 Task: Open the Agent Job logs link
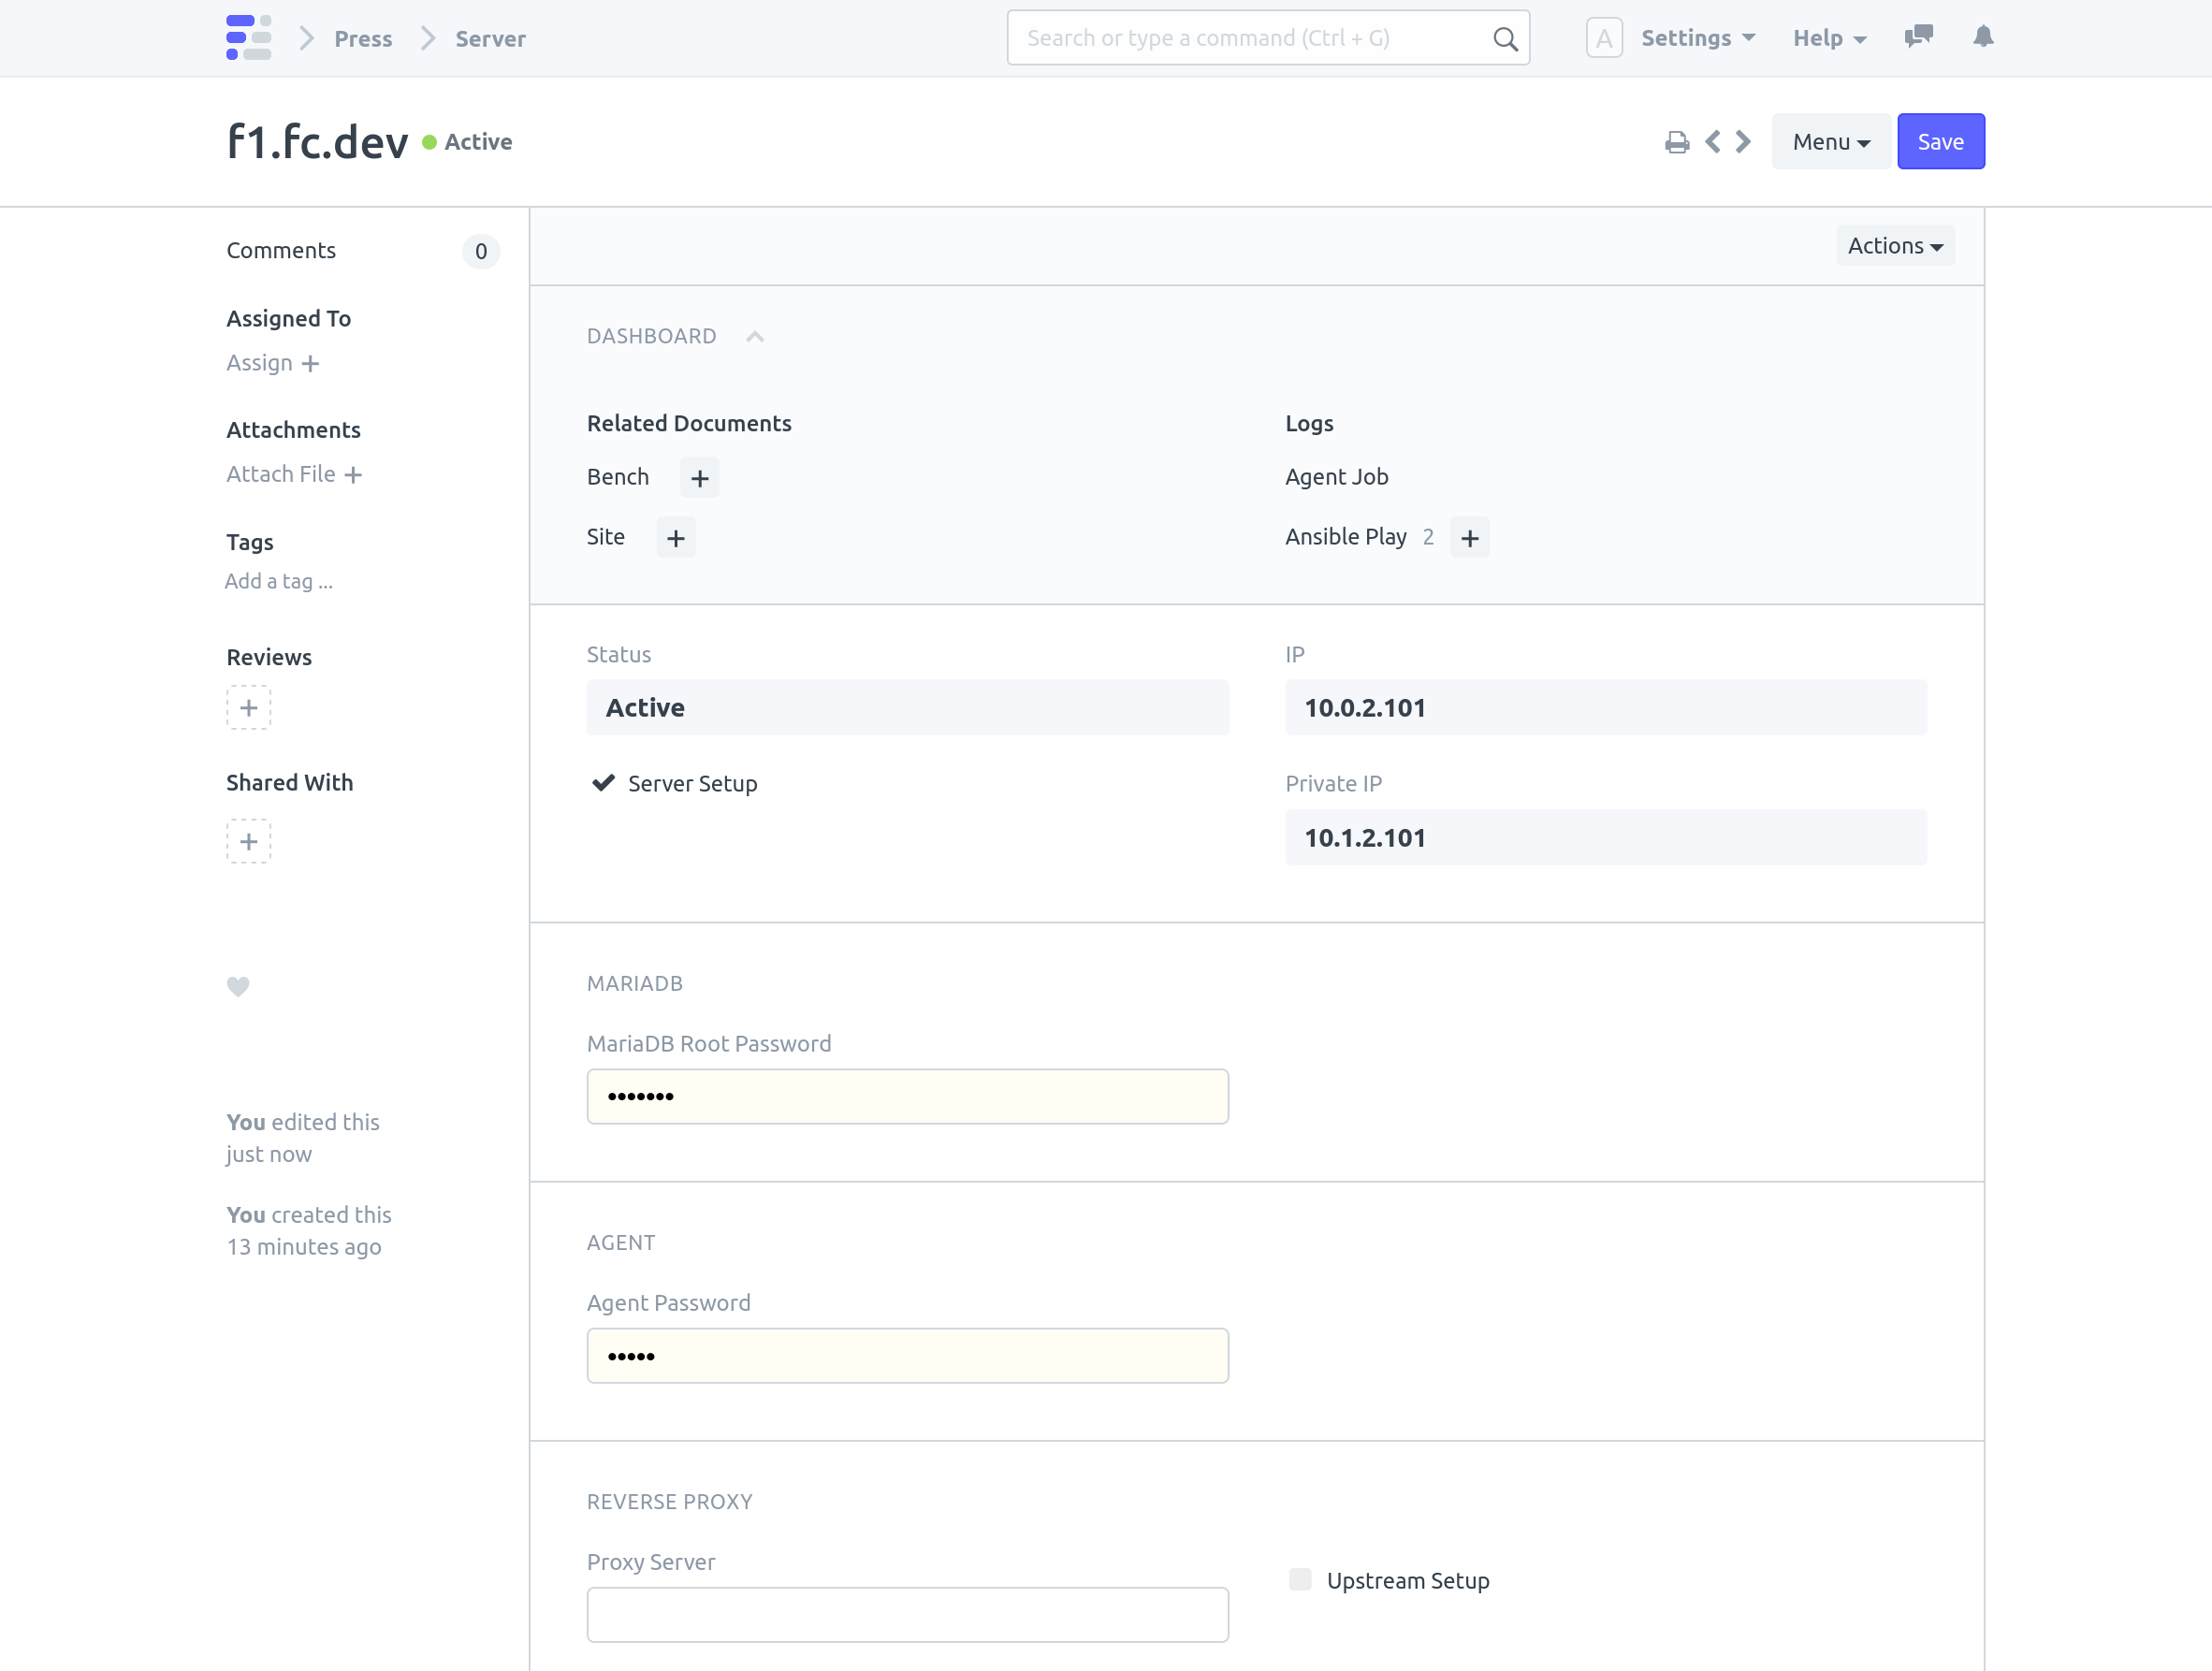(1336, 477)
